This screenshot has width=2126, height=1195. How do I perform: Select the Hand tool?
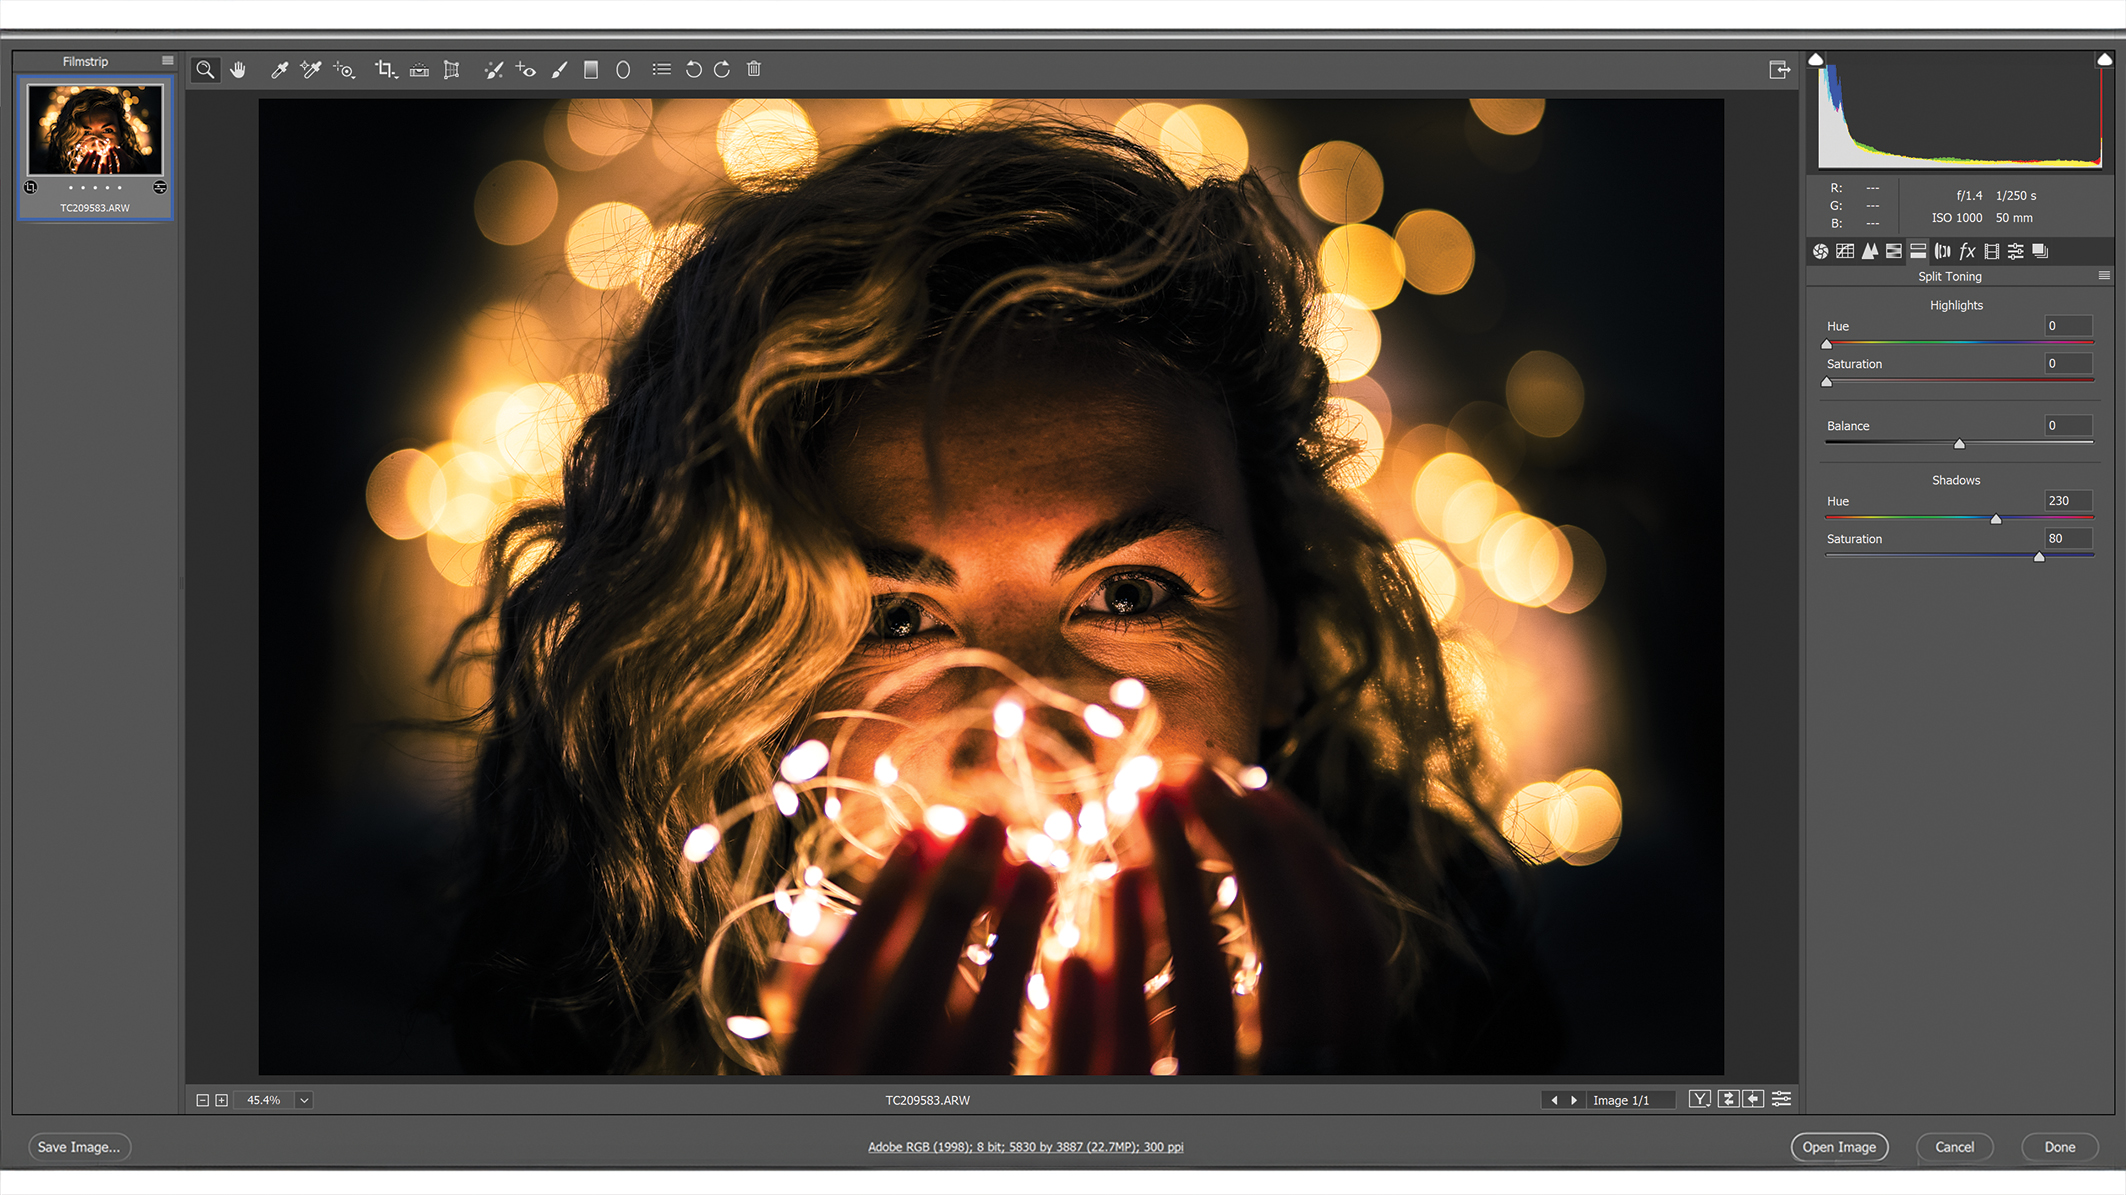point(238,69)
